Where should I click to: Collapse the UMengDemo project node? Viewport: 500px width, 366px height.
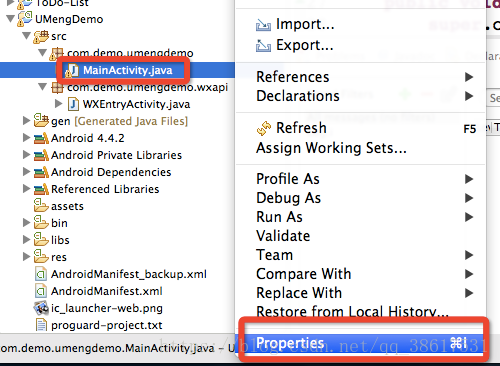tap(11, 19)
